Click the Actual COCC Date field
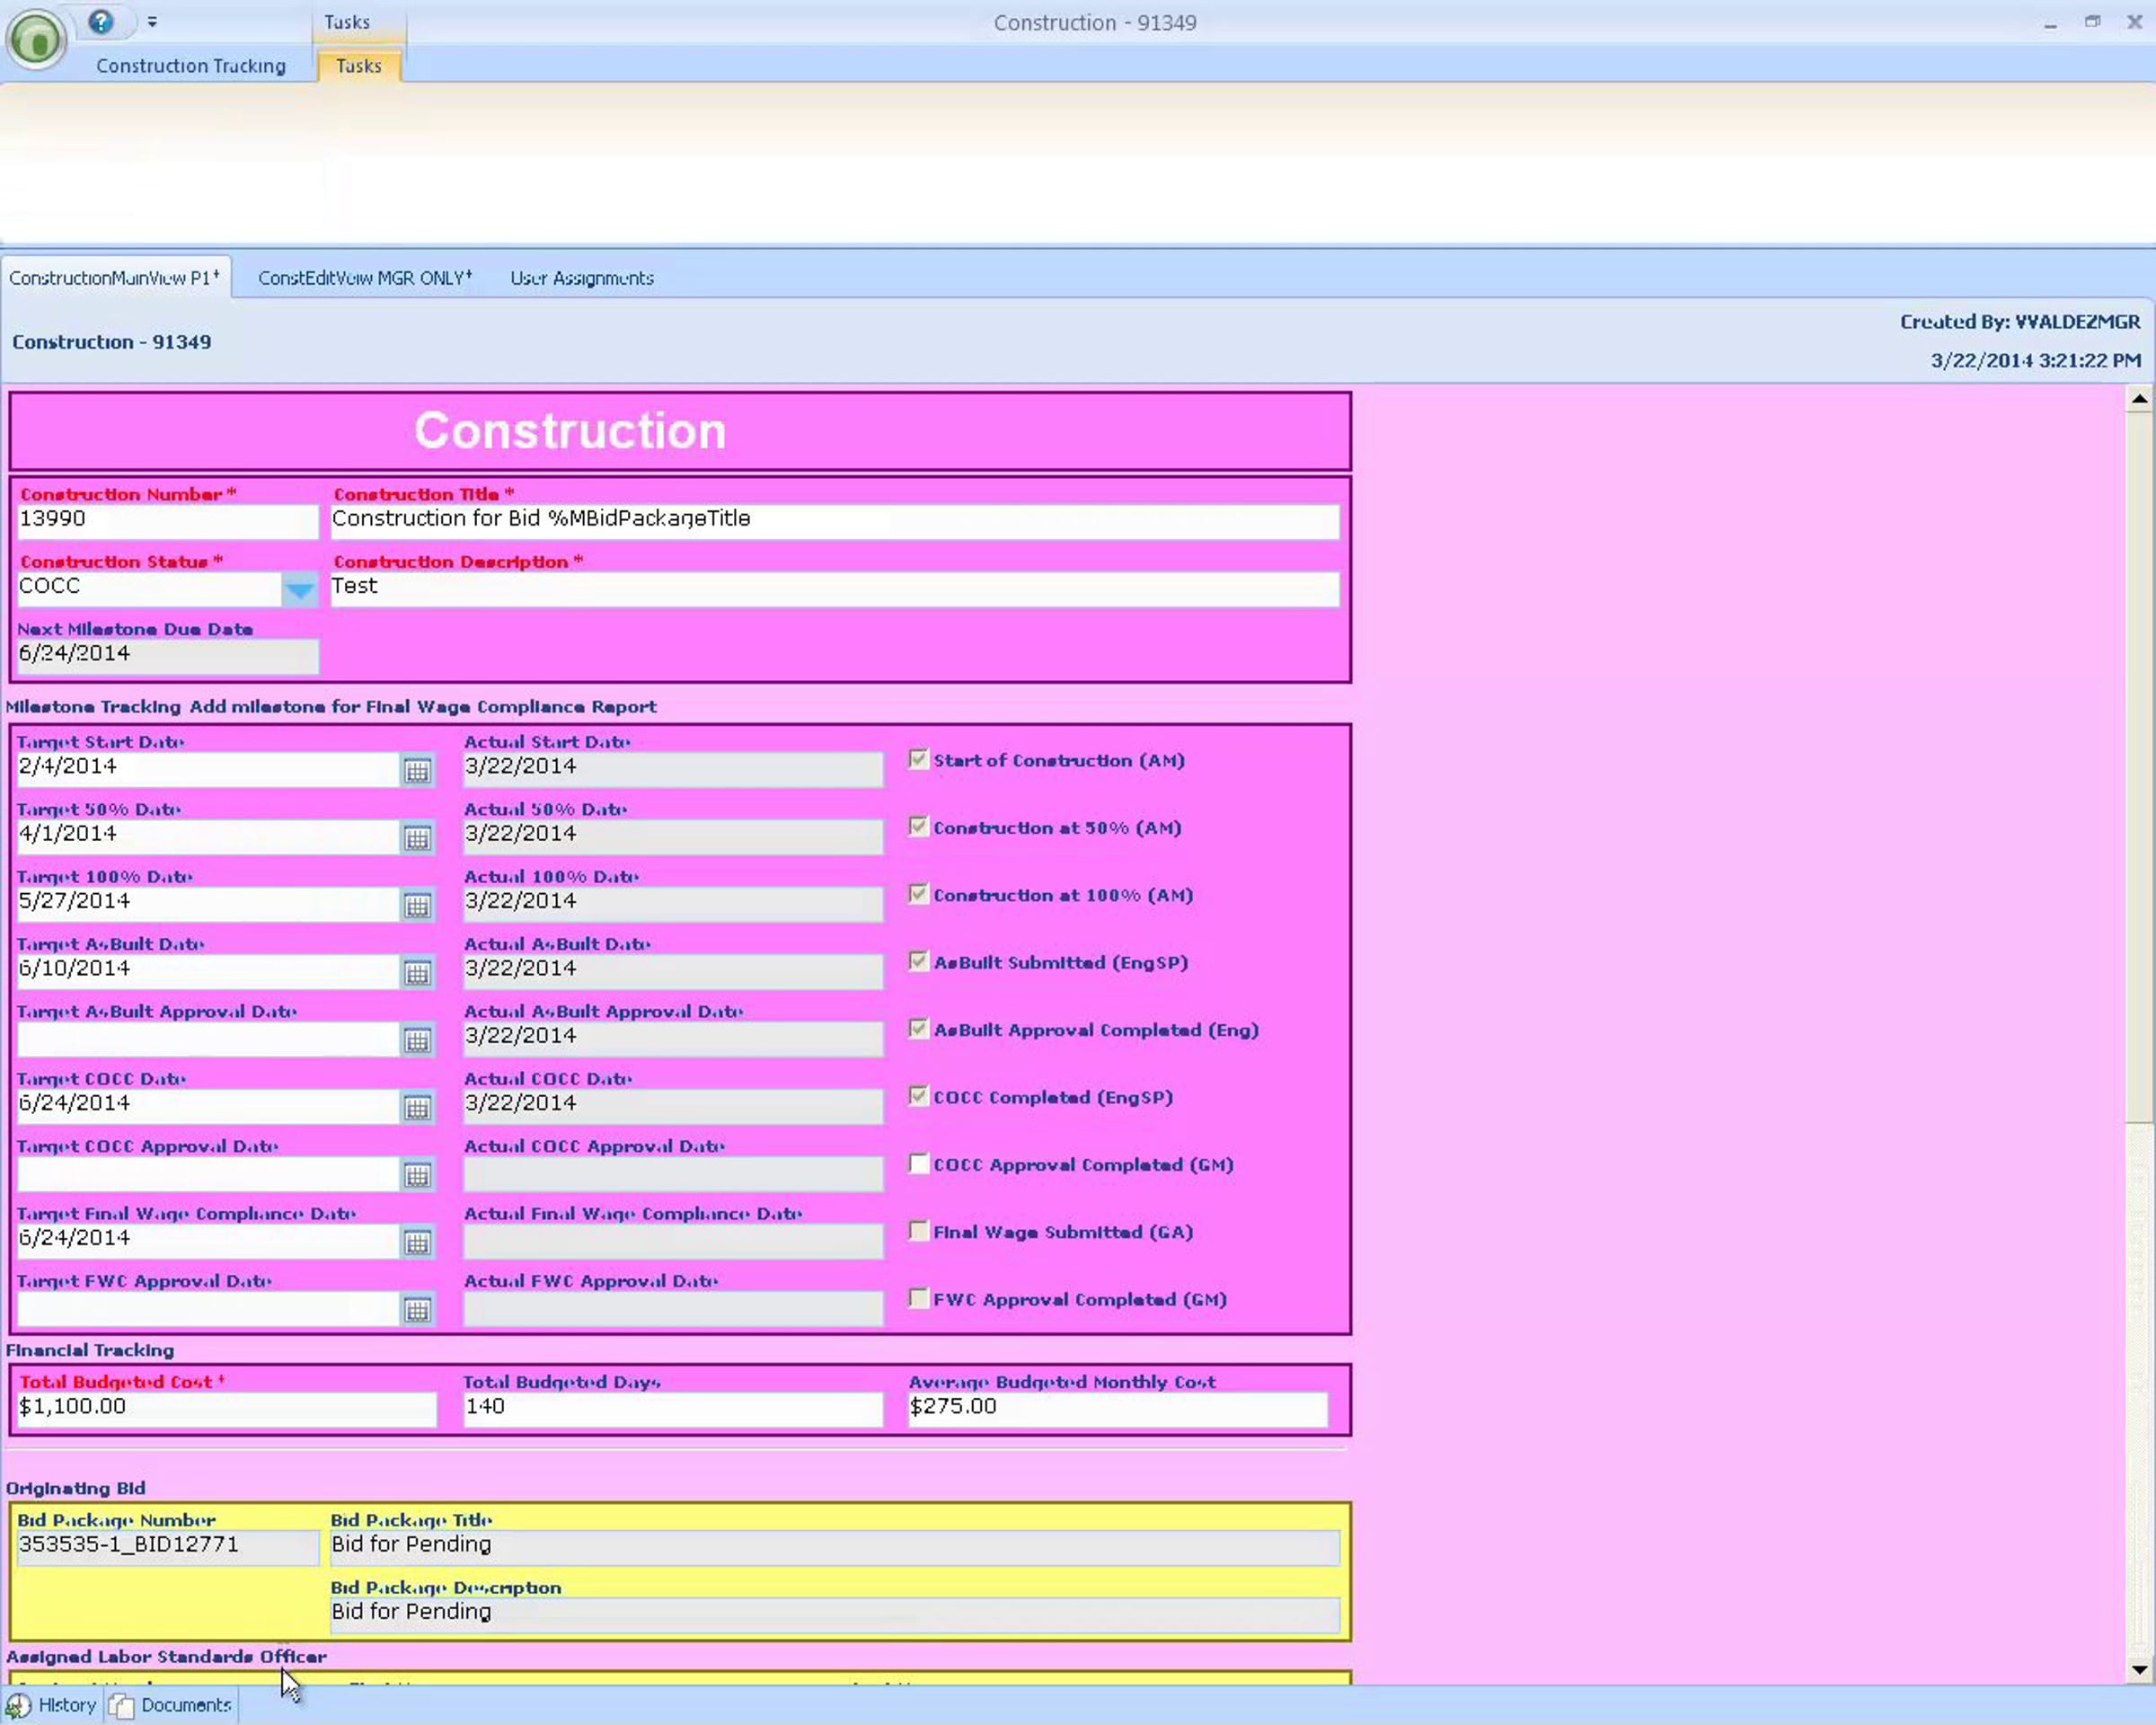This screenshot has width=2156, height=1725. click(x=673, y=1106)
